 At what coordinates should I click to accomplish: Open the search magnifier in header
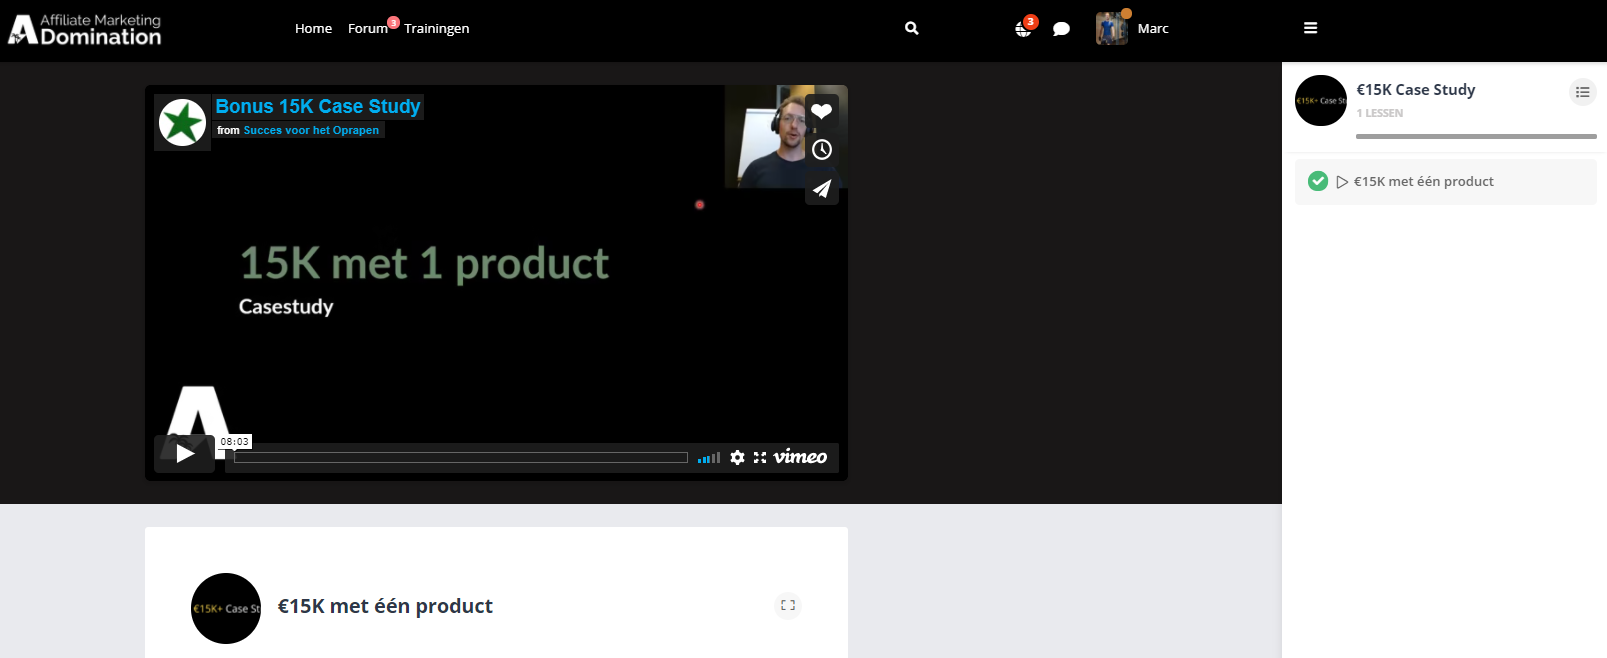tap(911, 28)
